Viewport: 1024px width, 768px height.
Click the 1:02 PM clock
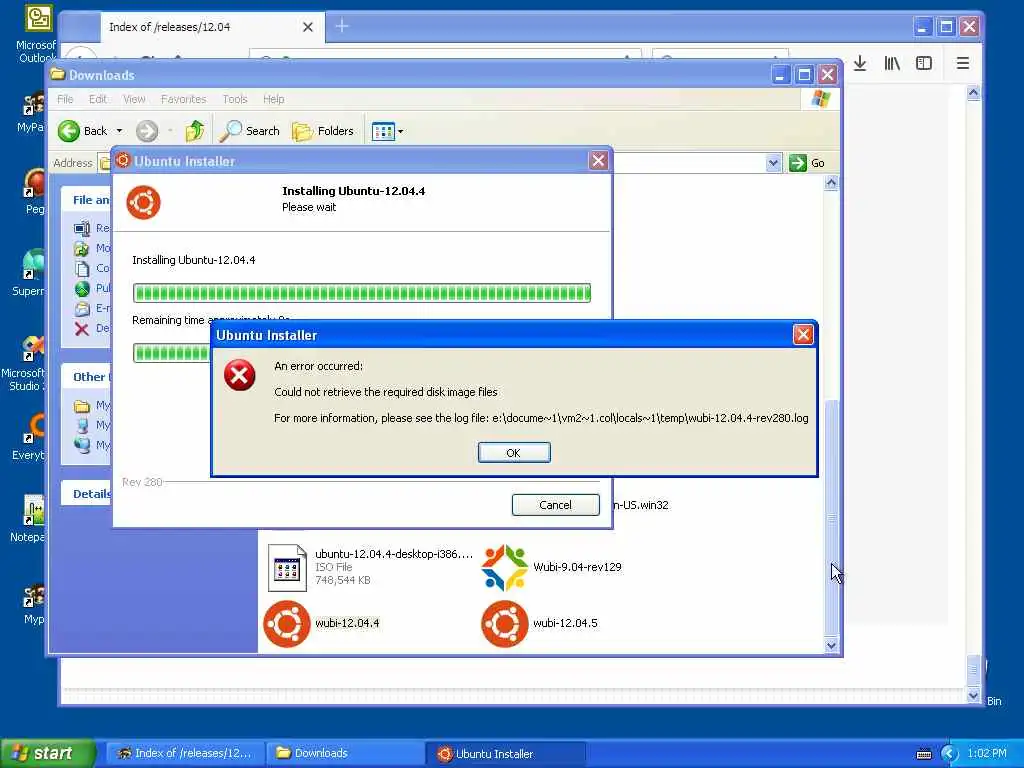(x=987, y=754)
